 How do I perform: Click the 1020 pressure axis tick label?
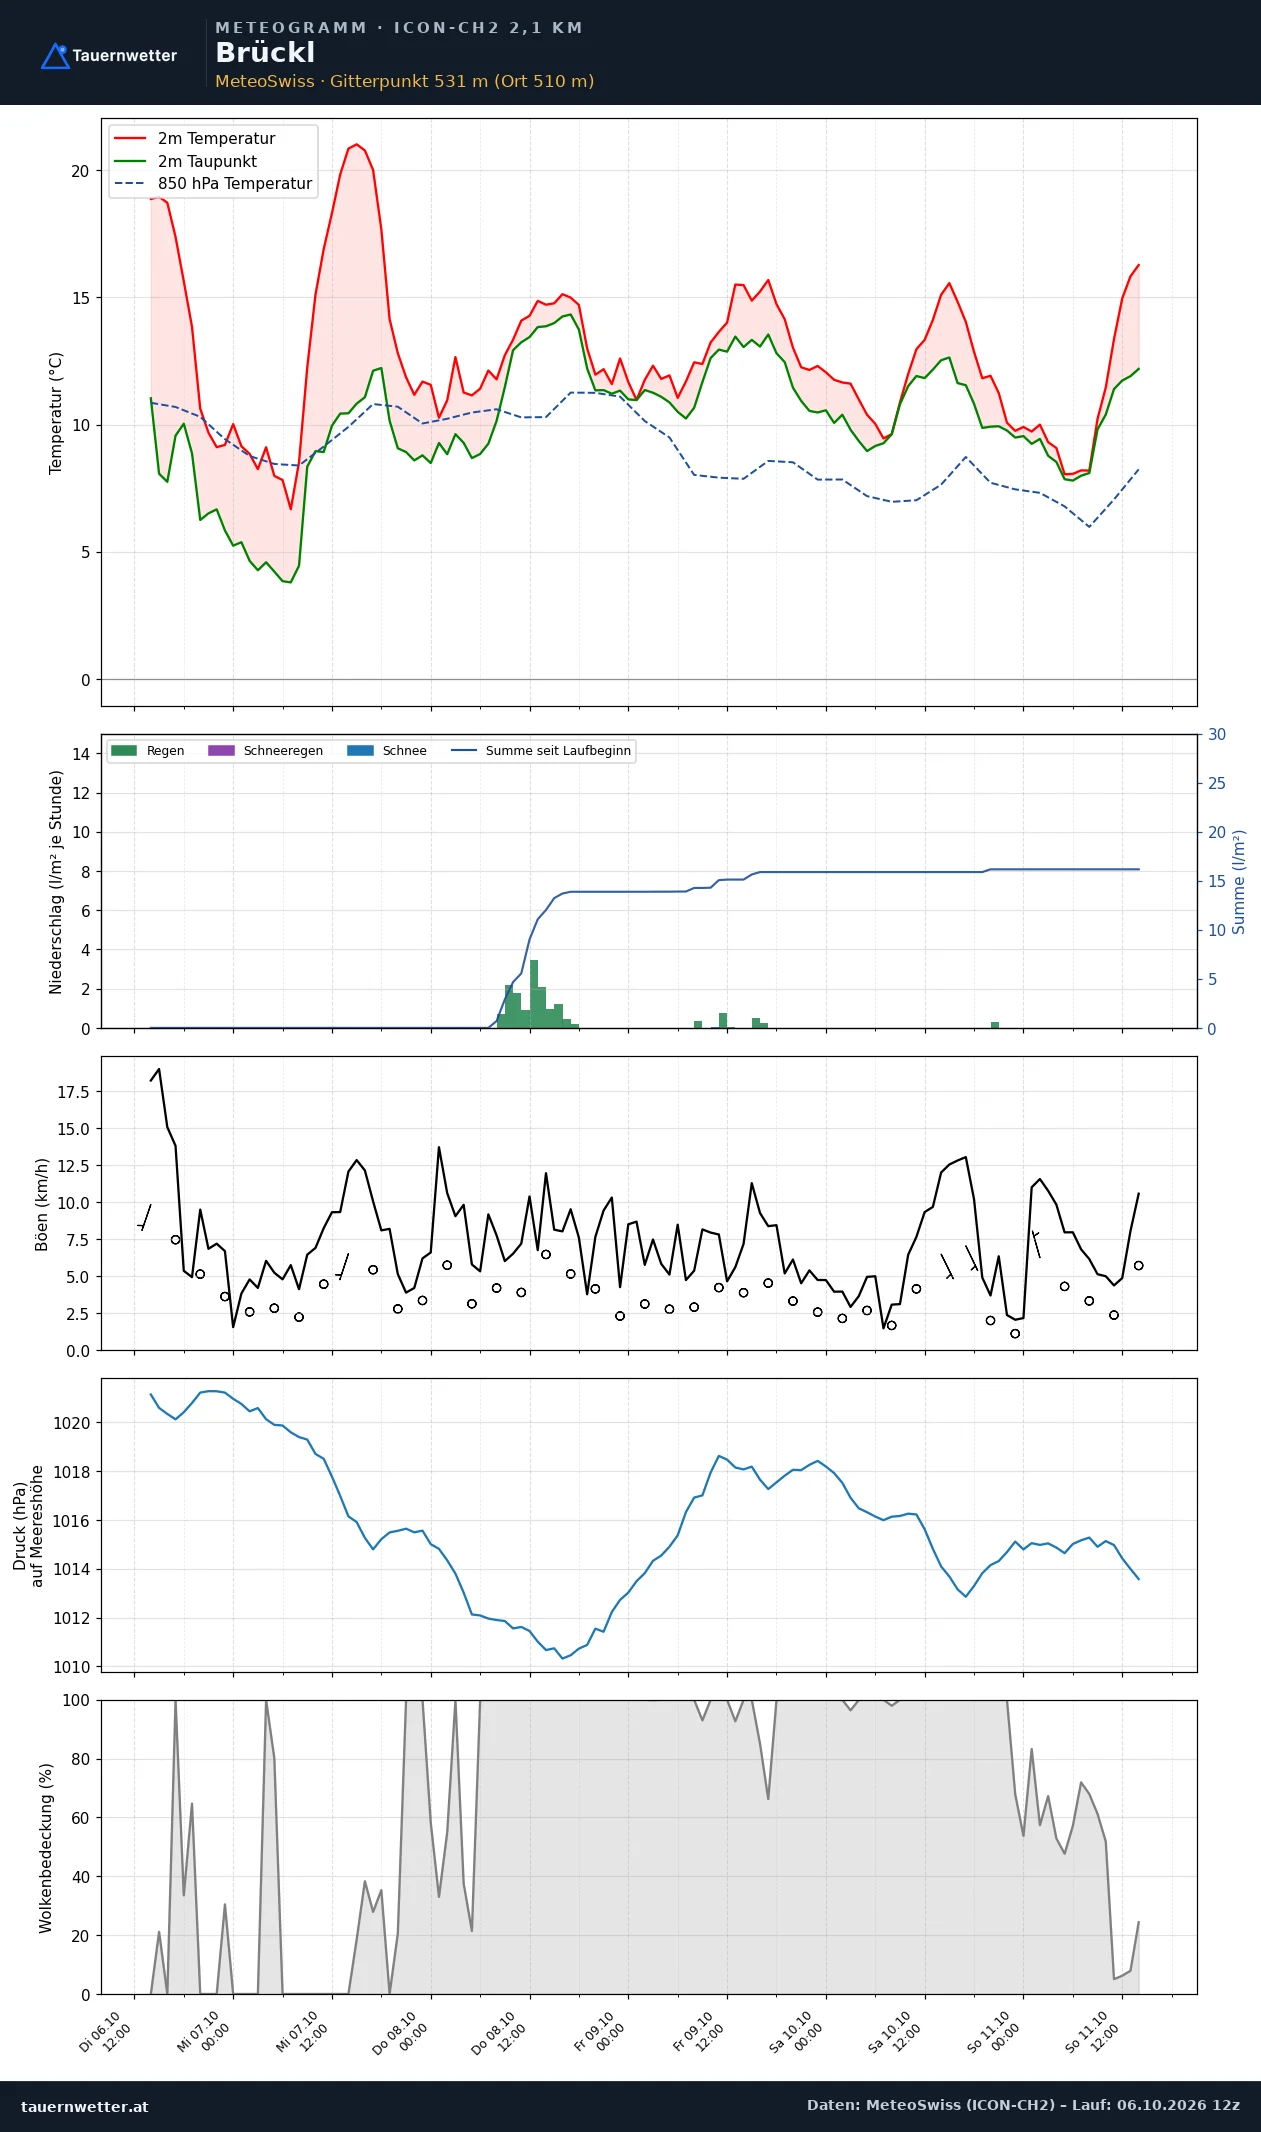pos(71,1423)
